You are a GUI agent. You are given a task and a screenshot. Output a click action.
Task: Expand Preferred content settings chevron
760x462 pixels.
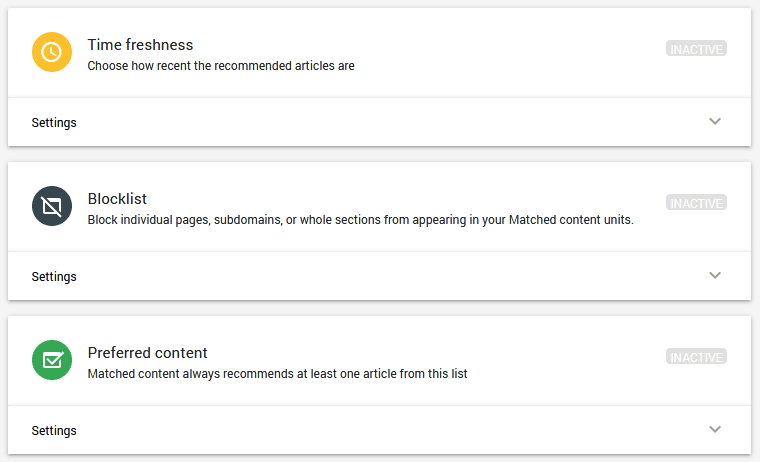pyautogui.click(x=714, y=430)
